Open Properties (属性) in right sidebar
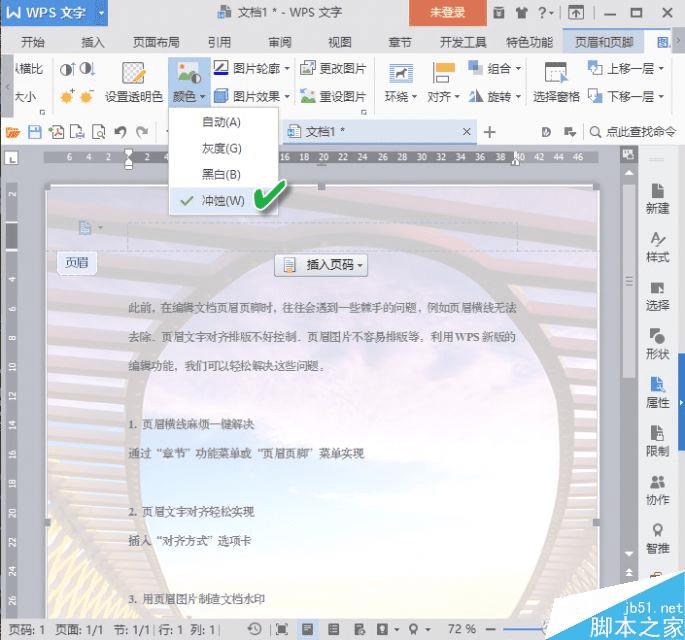 (x=657, y=393)
